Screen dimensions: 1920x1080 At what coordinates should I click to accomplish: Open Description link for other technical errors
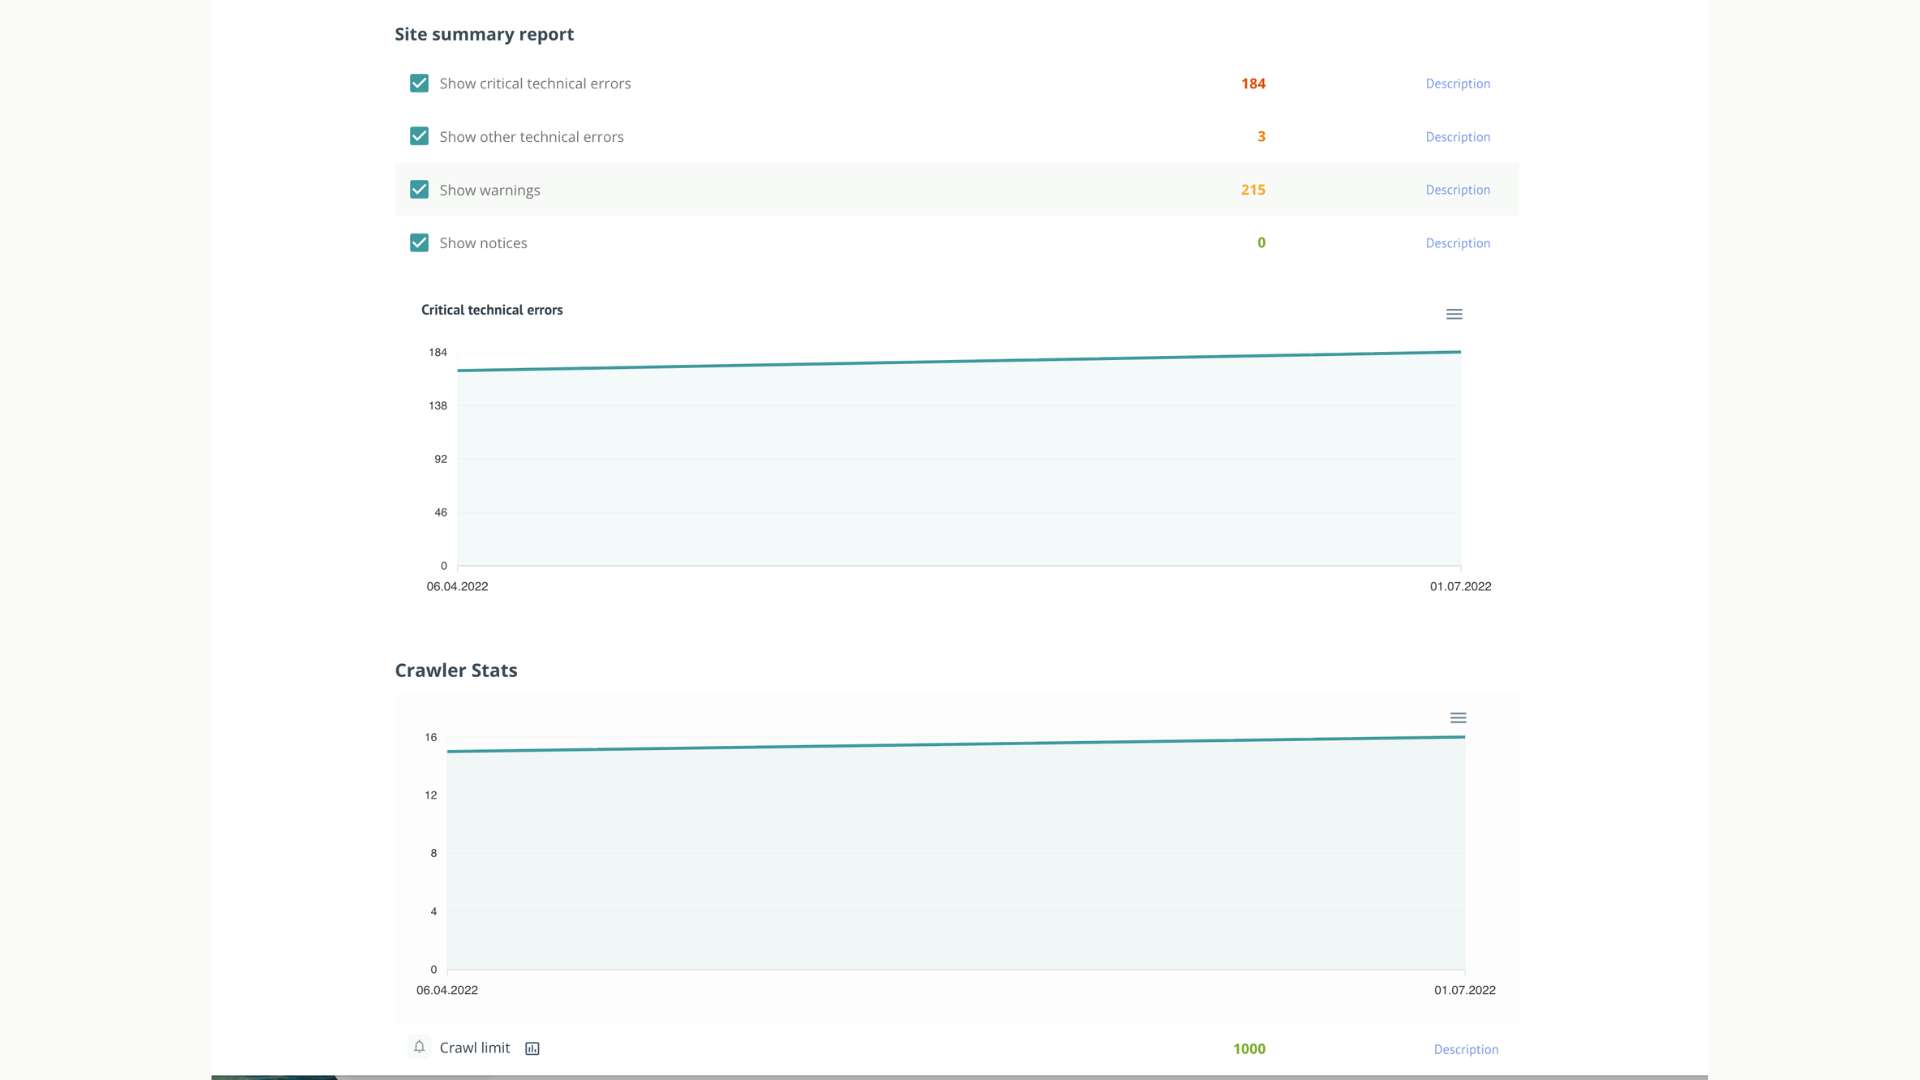[x=1457, y=137]
